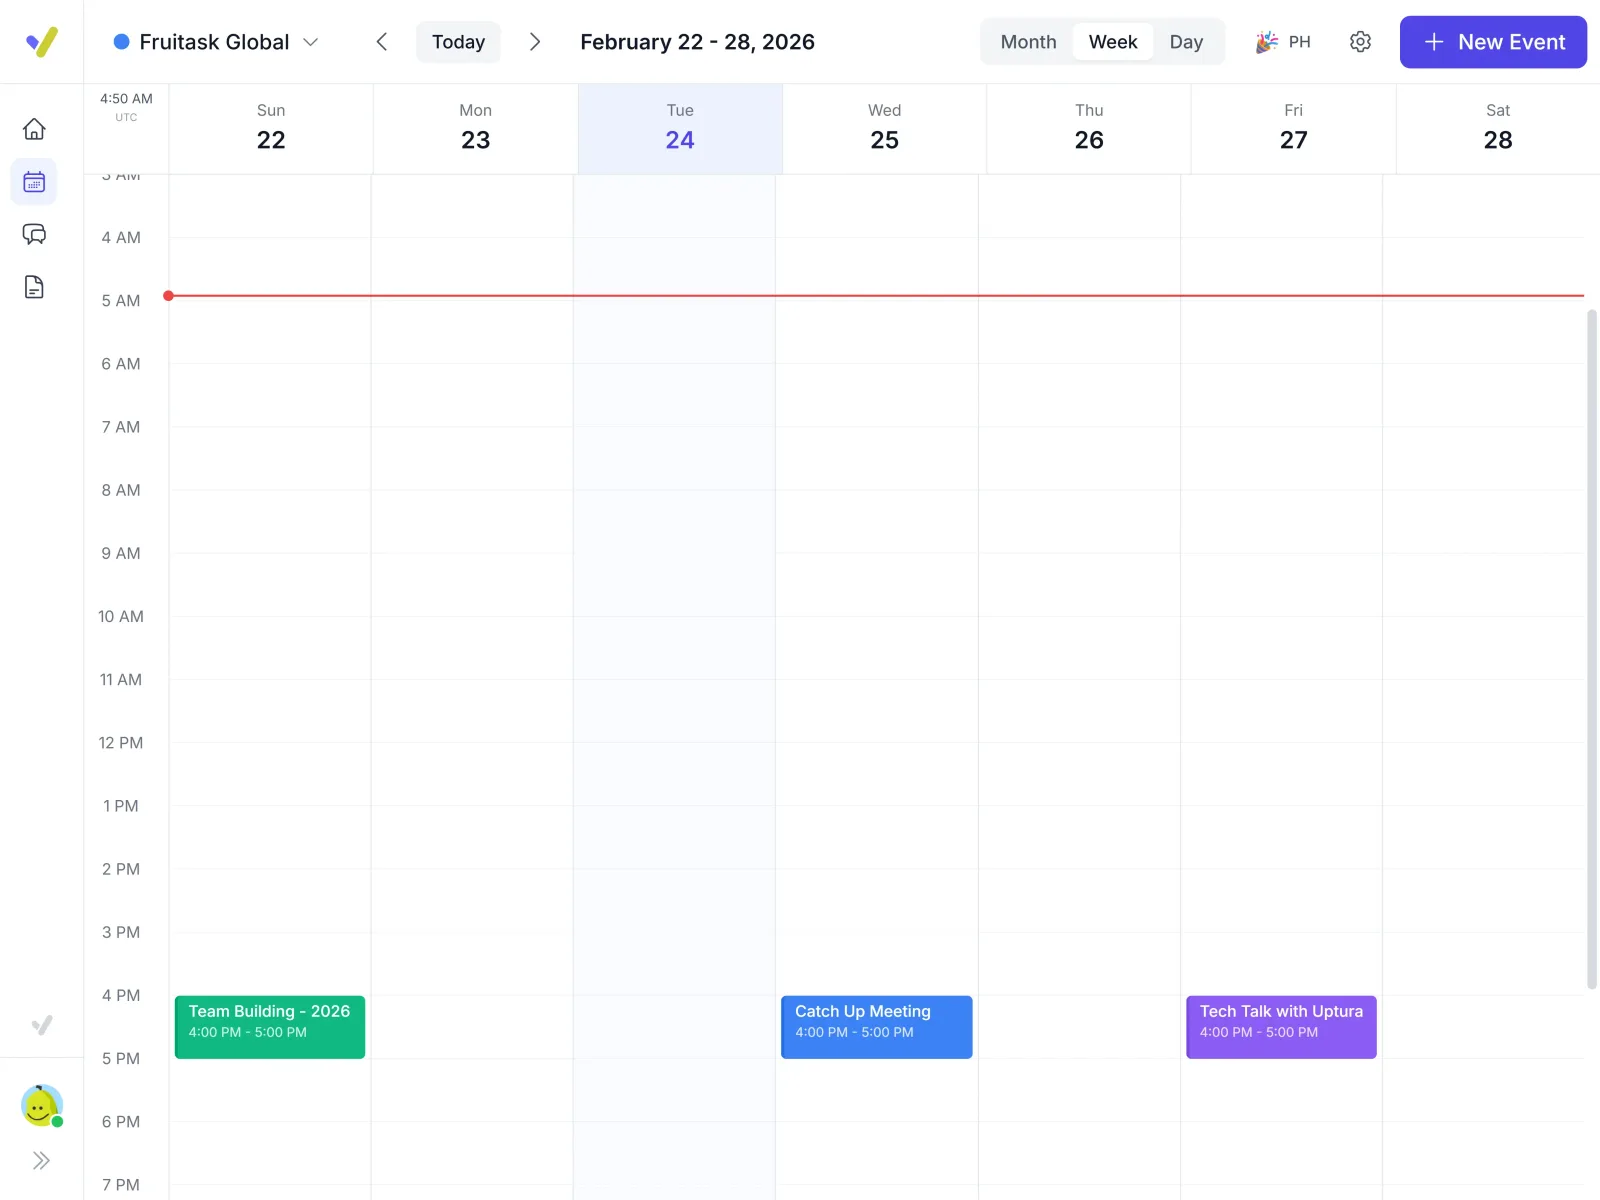Select Tue 24 day header
Screen dimensions: 1600x1200
pyautogui.click(x=680, y=128)
